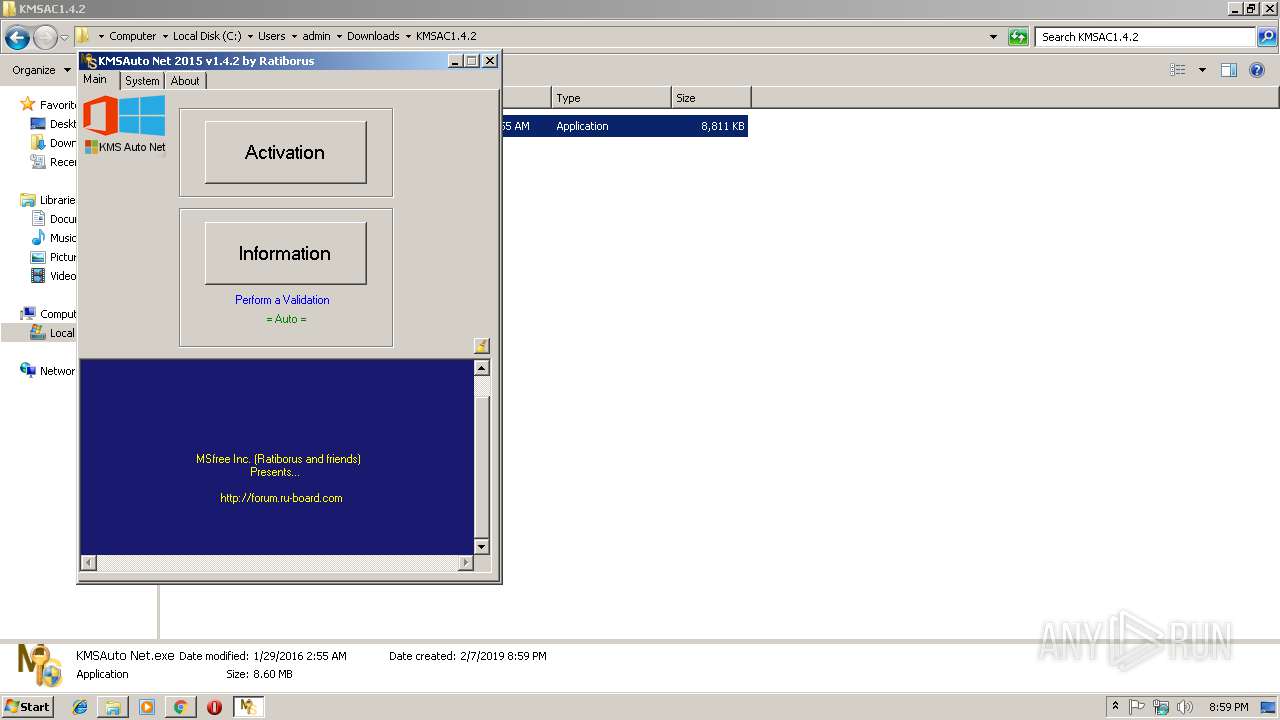Expand Favorites in the navigation pane

tap(50, 105)
